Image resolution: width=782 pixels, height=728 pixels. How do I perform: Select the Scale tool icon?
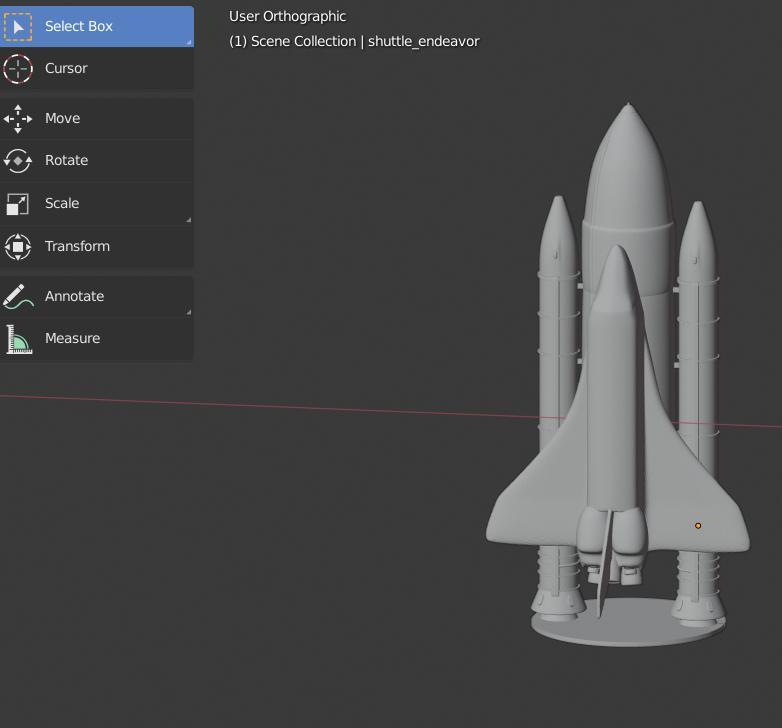click(18, 204)
